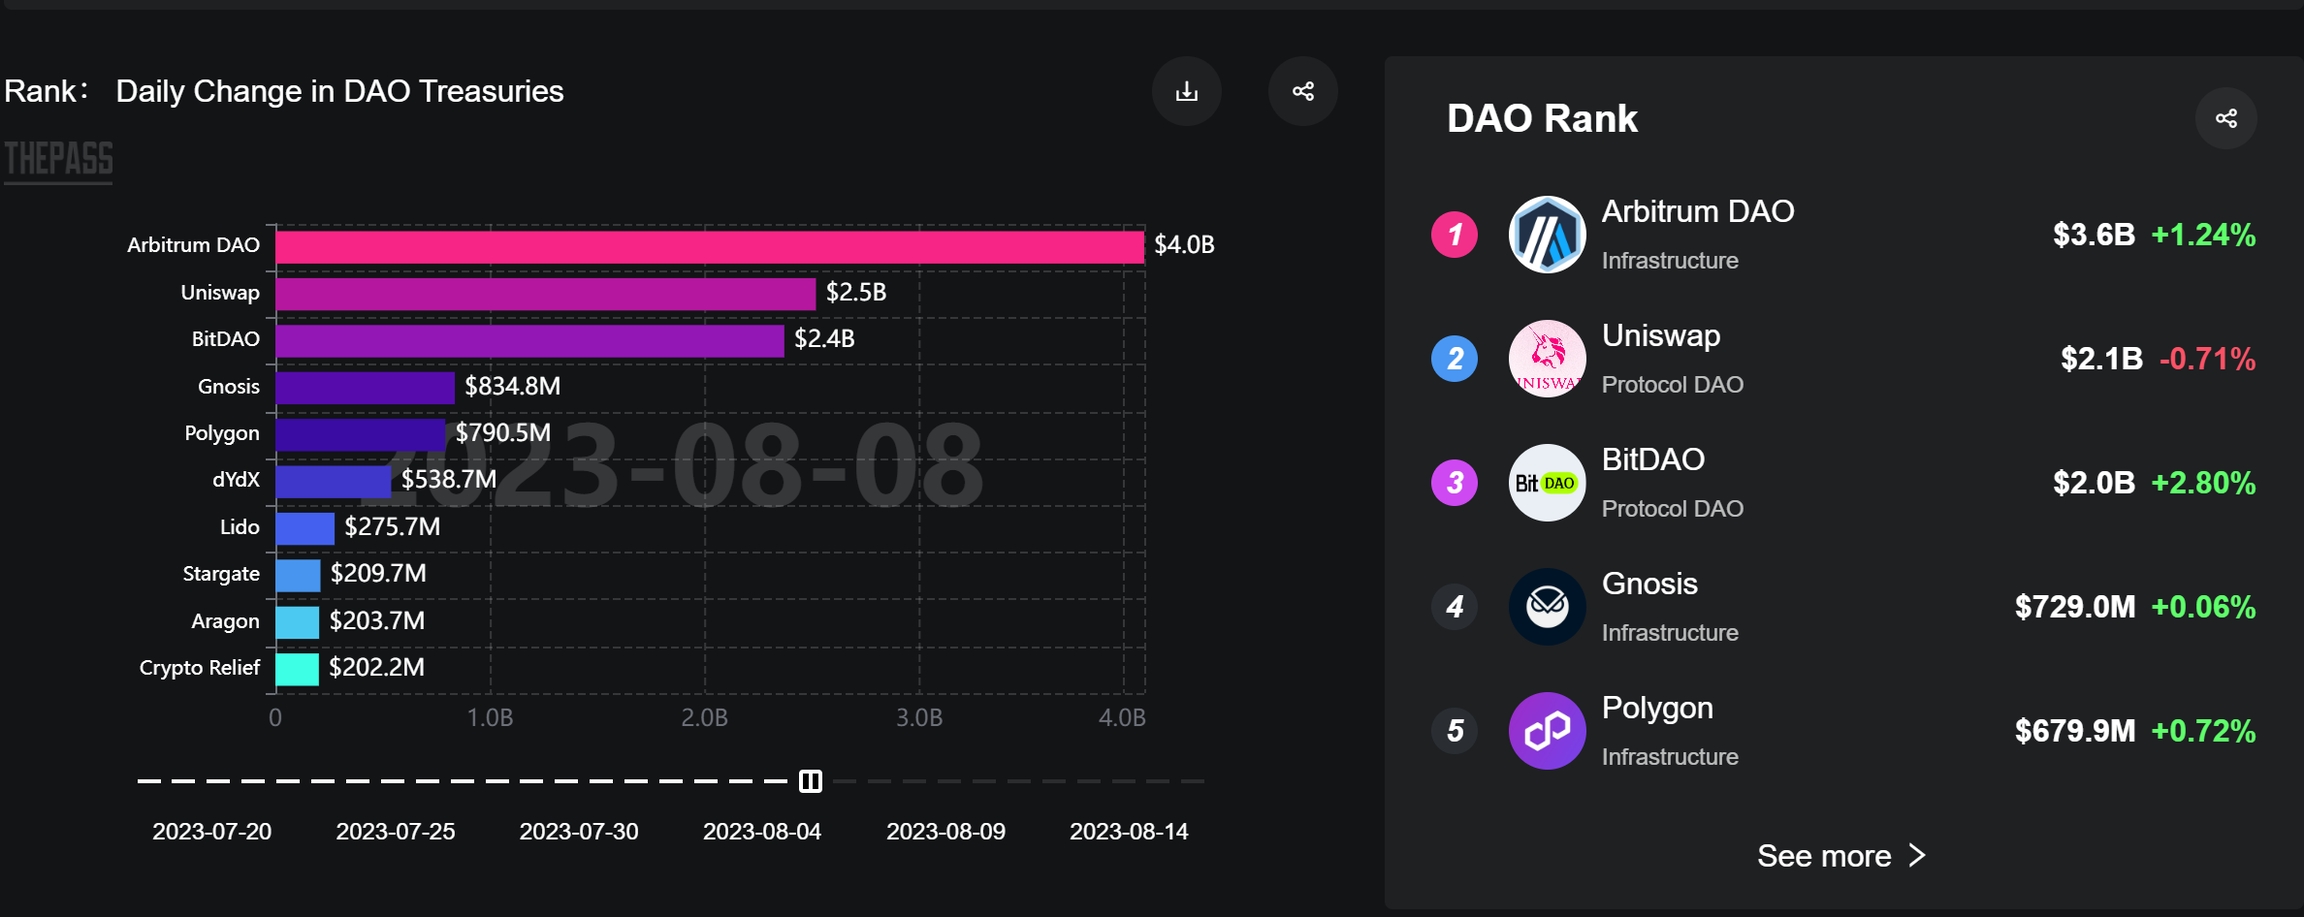Click the Gnosis logo icon

coord(1546,607)
